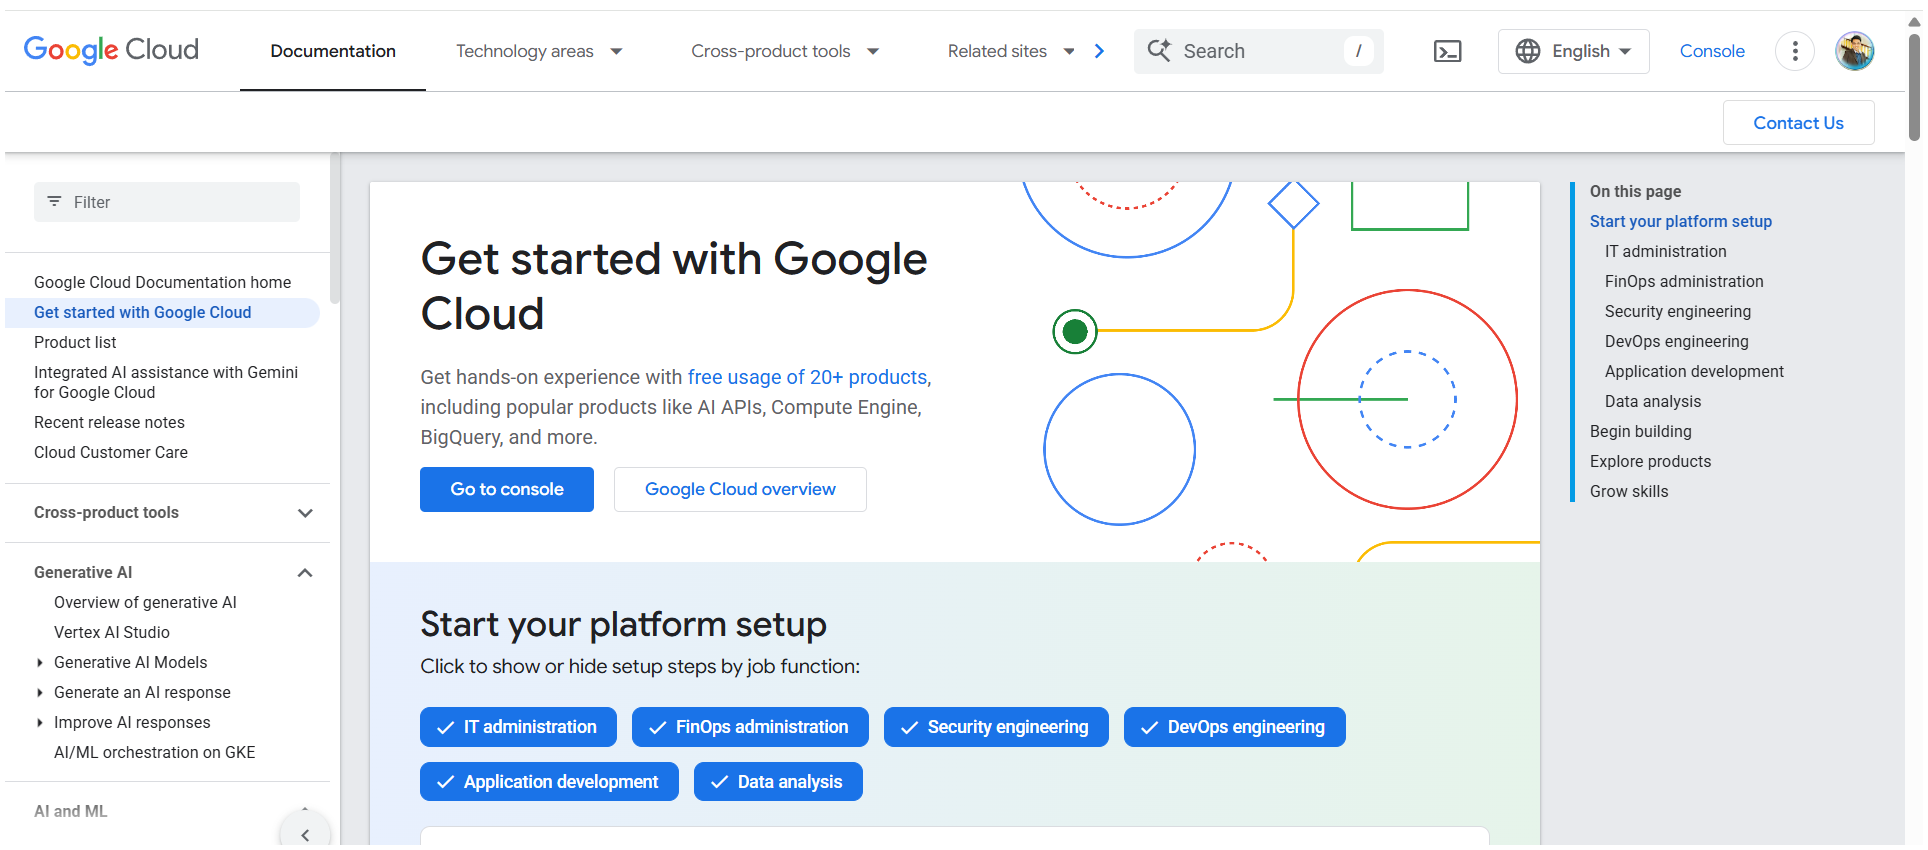Toggle Data analysis setup chip
This screenshot has height=850, width=1928.
click(778, 782)
